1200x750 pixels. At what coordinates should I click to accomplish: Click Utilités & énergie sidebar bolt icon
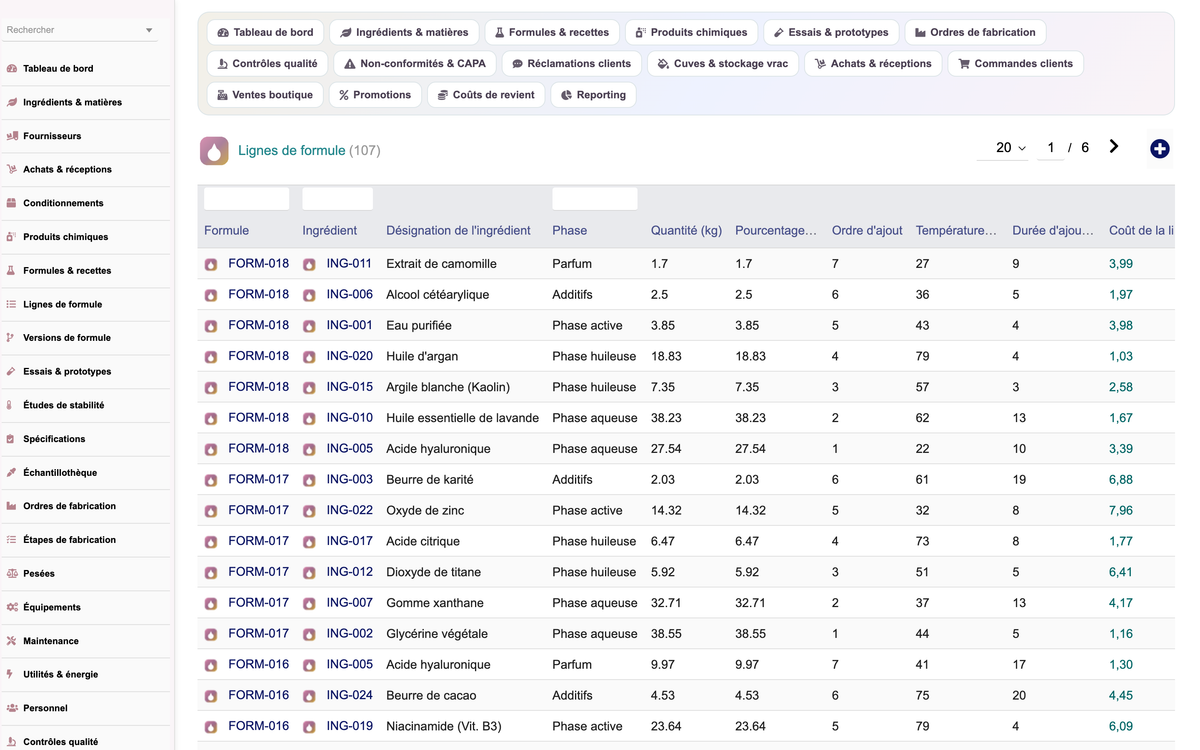tap(12, 675)
